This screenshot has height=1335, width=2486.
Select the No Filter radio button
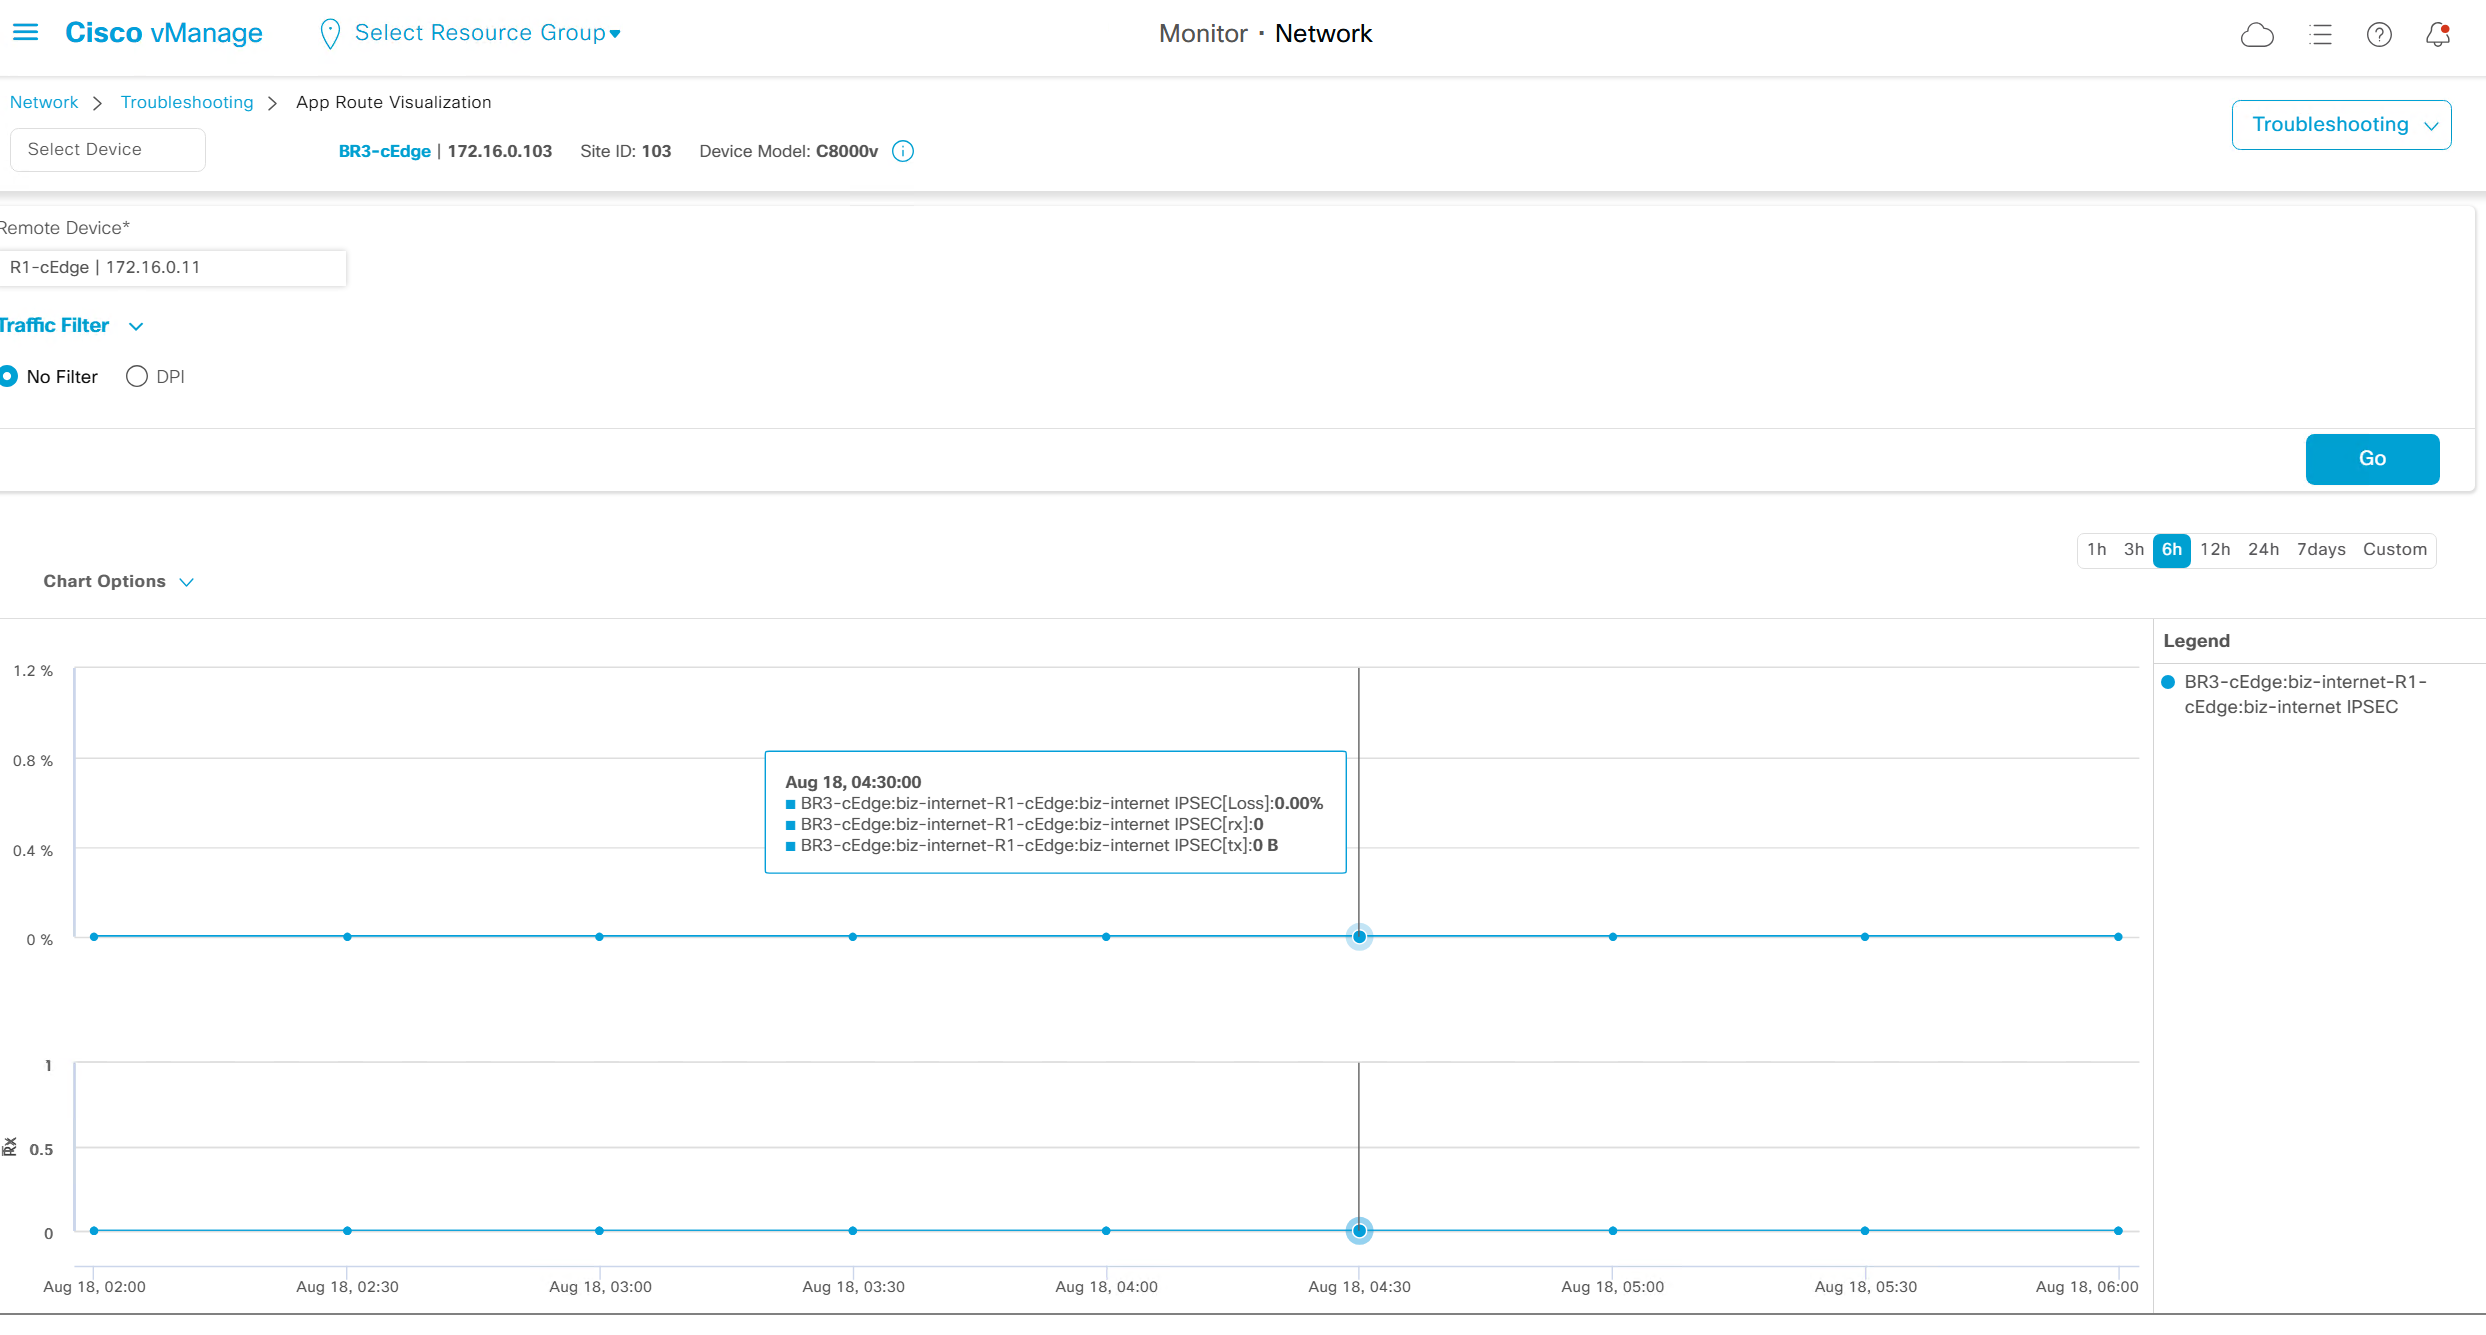click(x=9, y=377)
